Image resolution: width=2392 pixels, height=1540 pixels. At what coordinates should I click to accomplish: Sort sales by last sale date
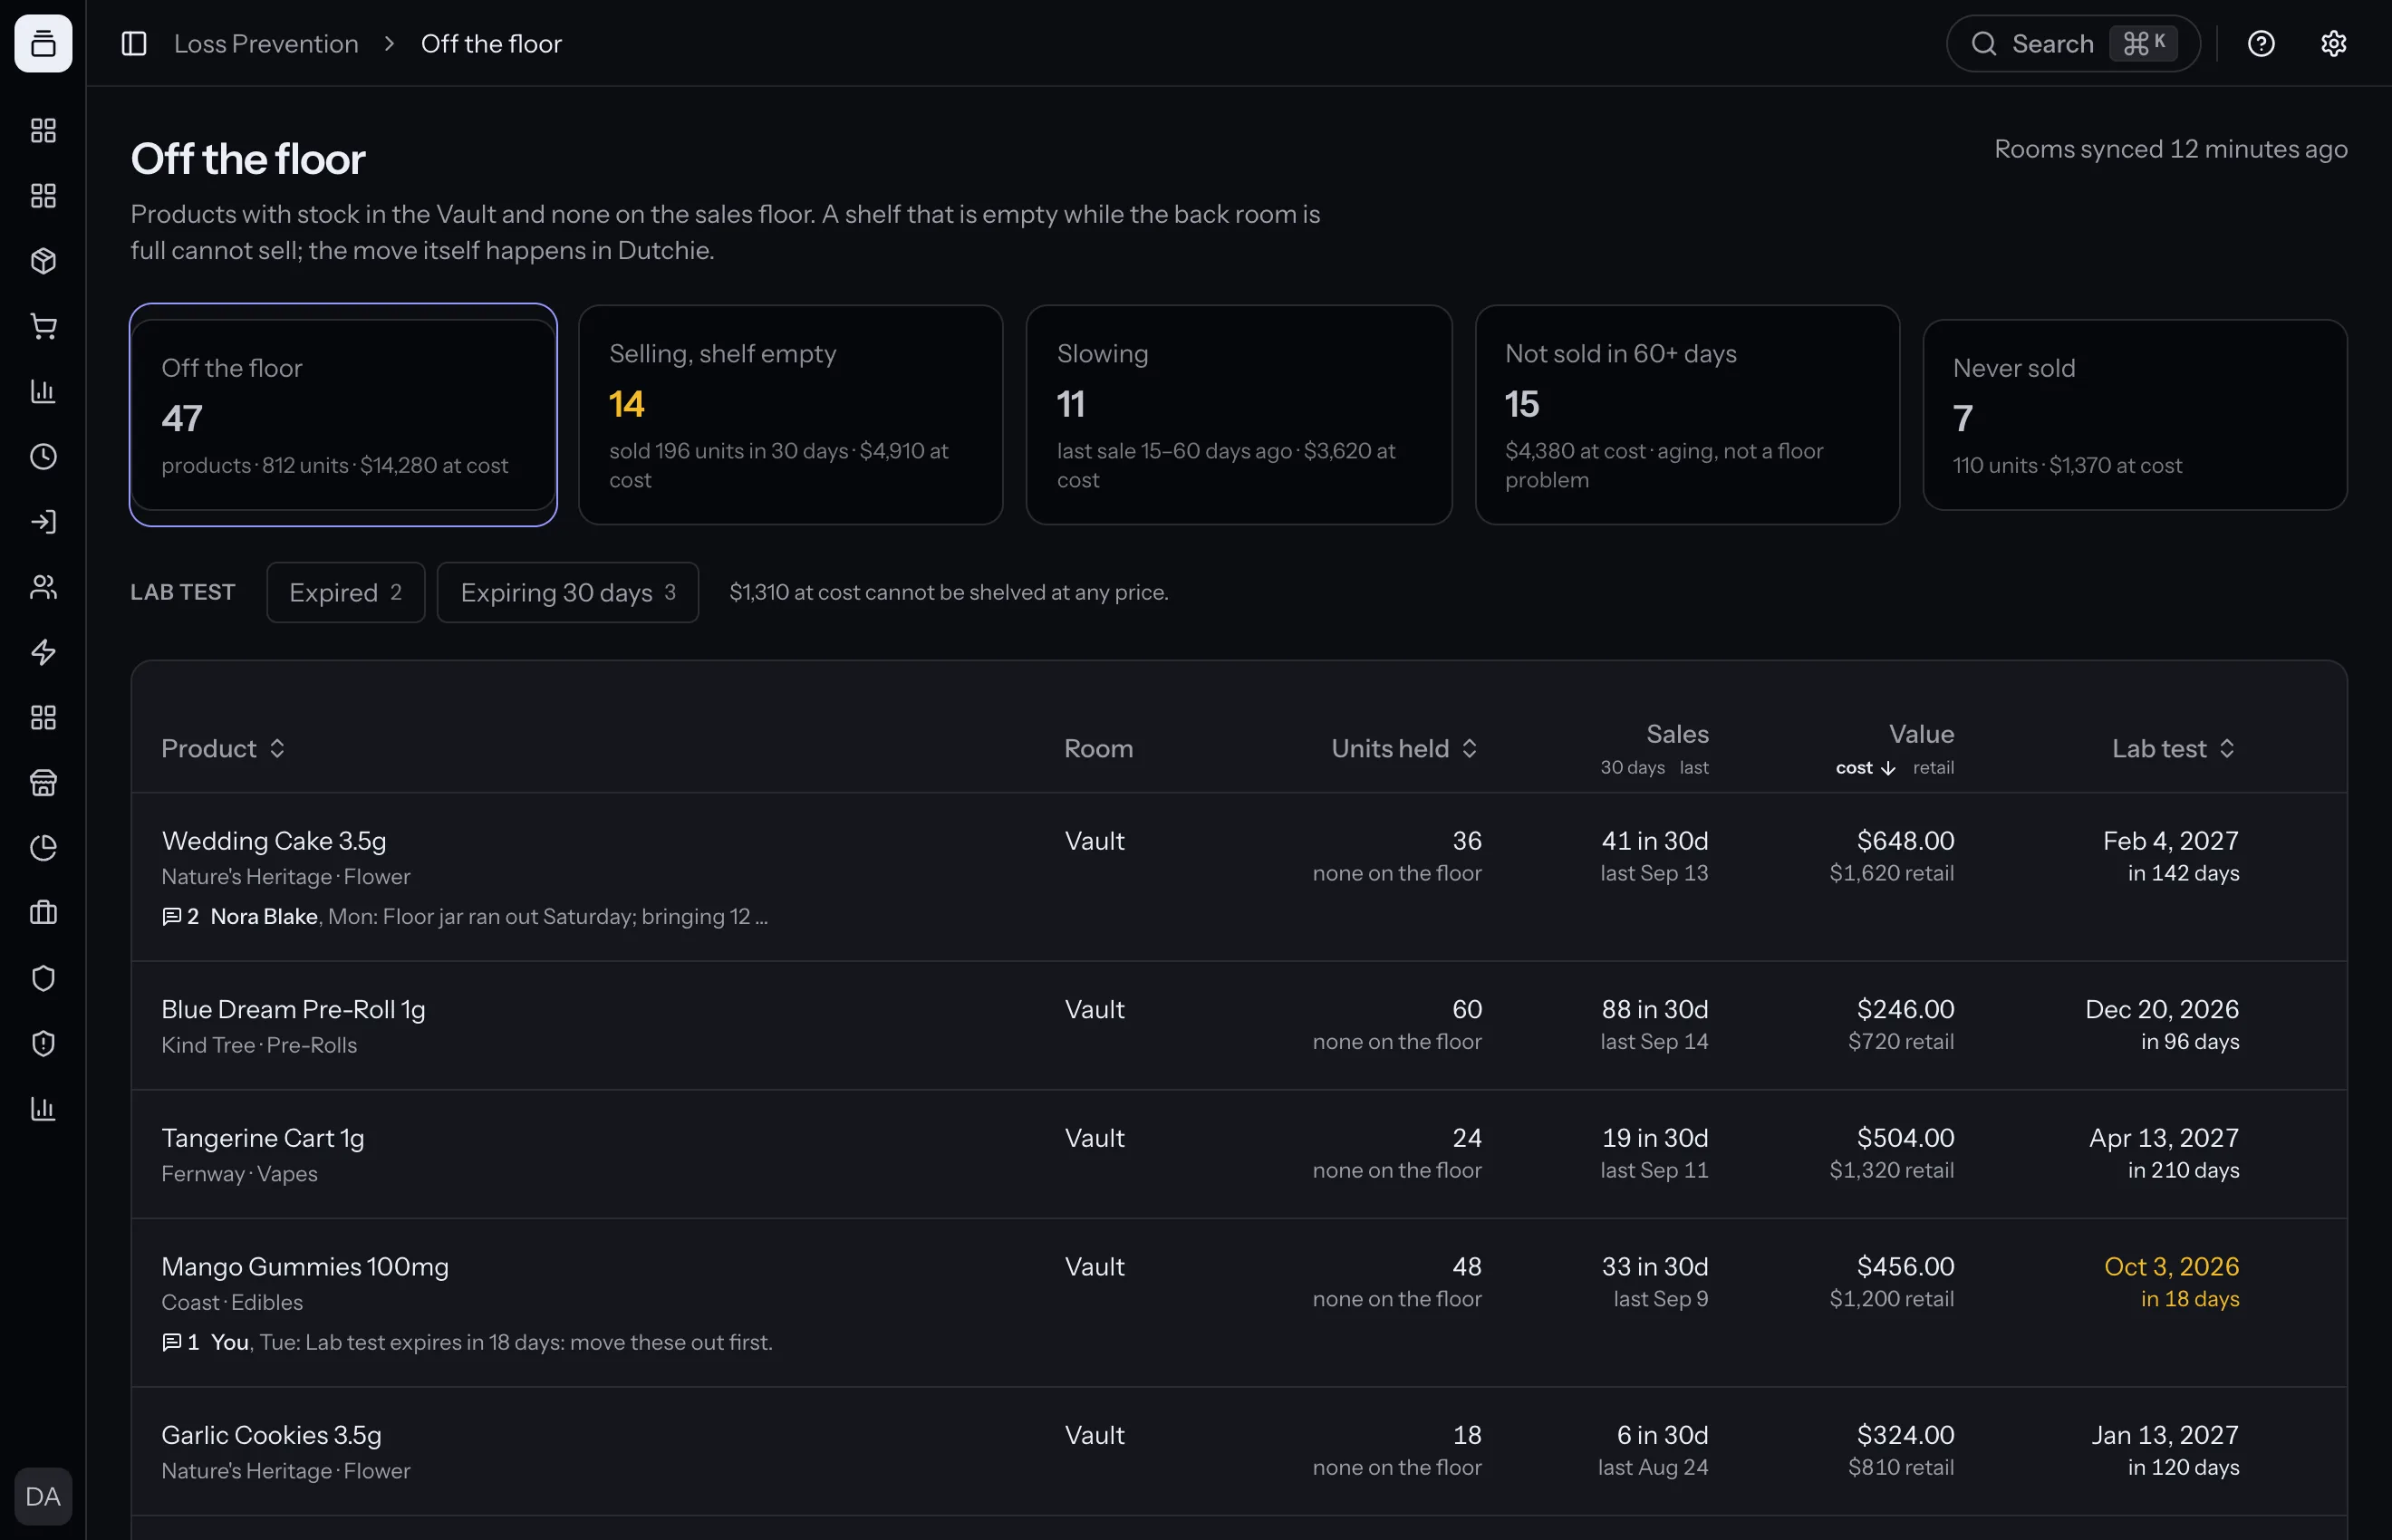click(1694, 767)
